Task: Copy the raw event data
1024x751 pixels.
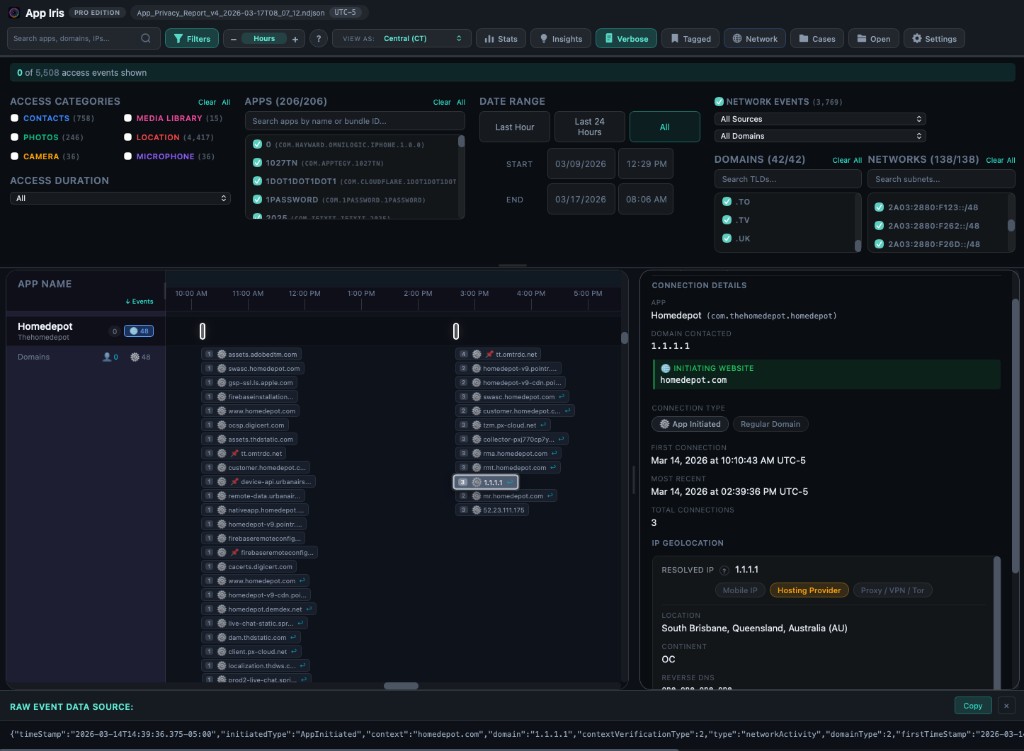Action: click(x=972, y=706)
